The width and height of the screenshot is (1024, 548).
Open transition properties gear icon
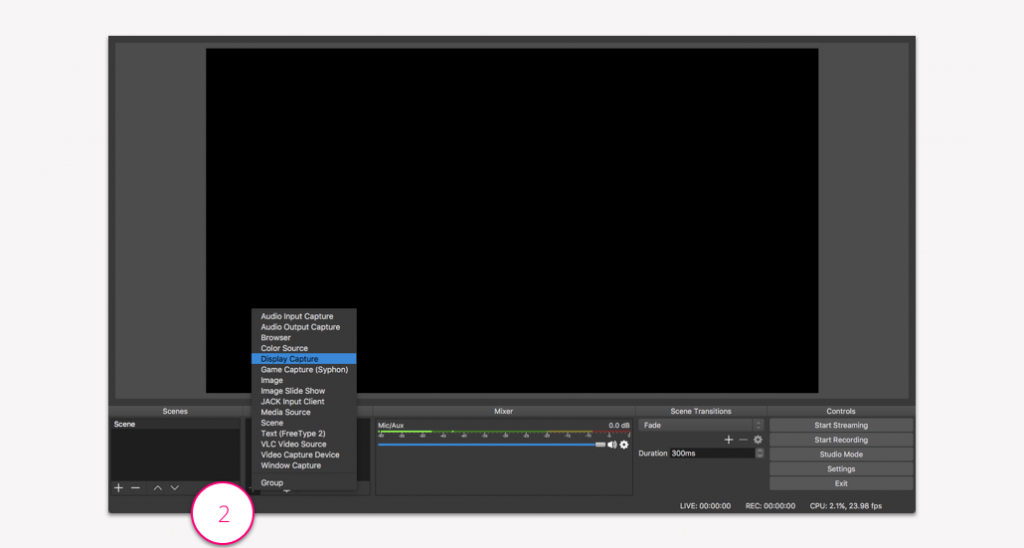[758, 440]
